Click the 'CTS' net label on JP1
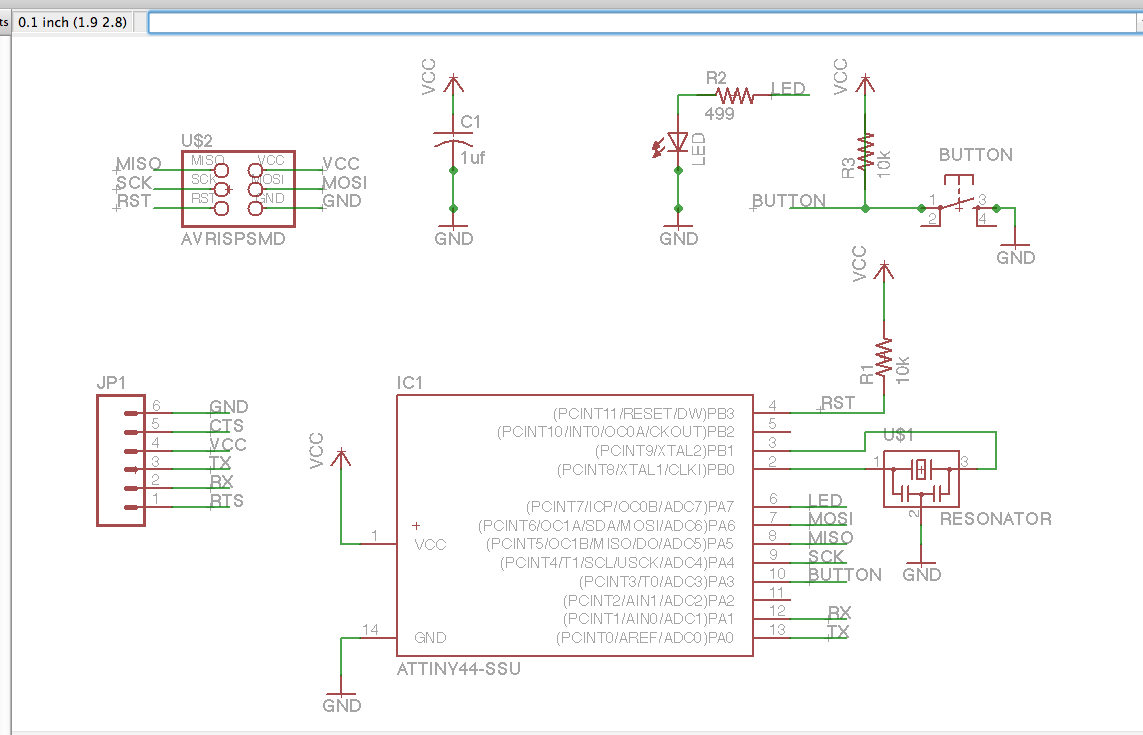1143x735 pixels. point(227,425)
